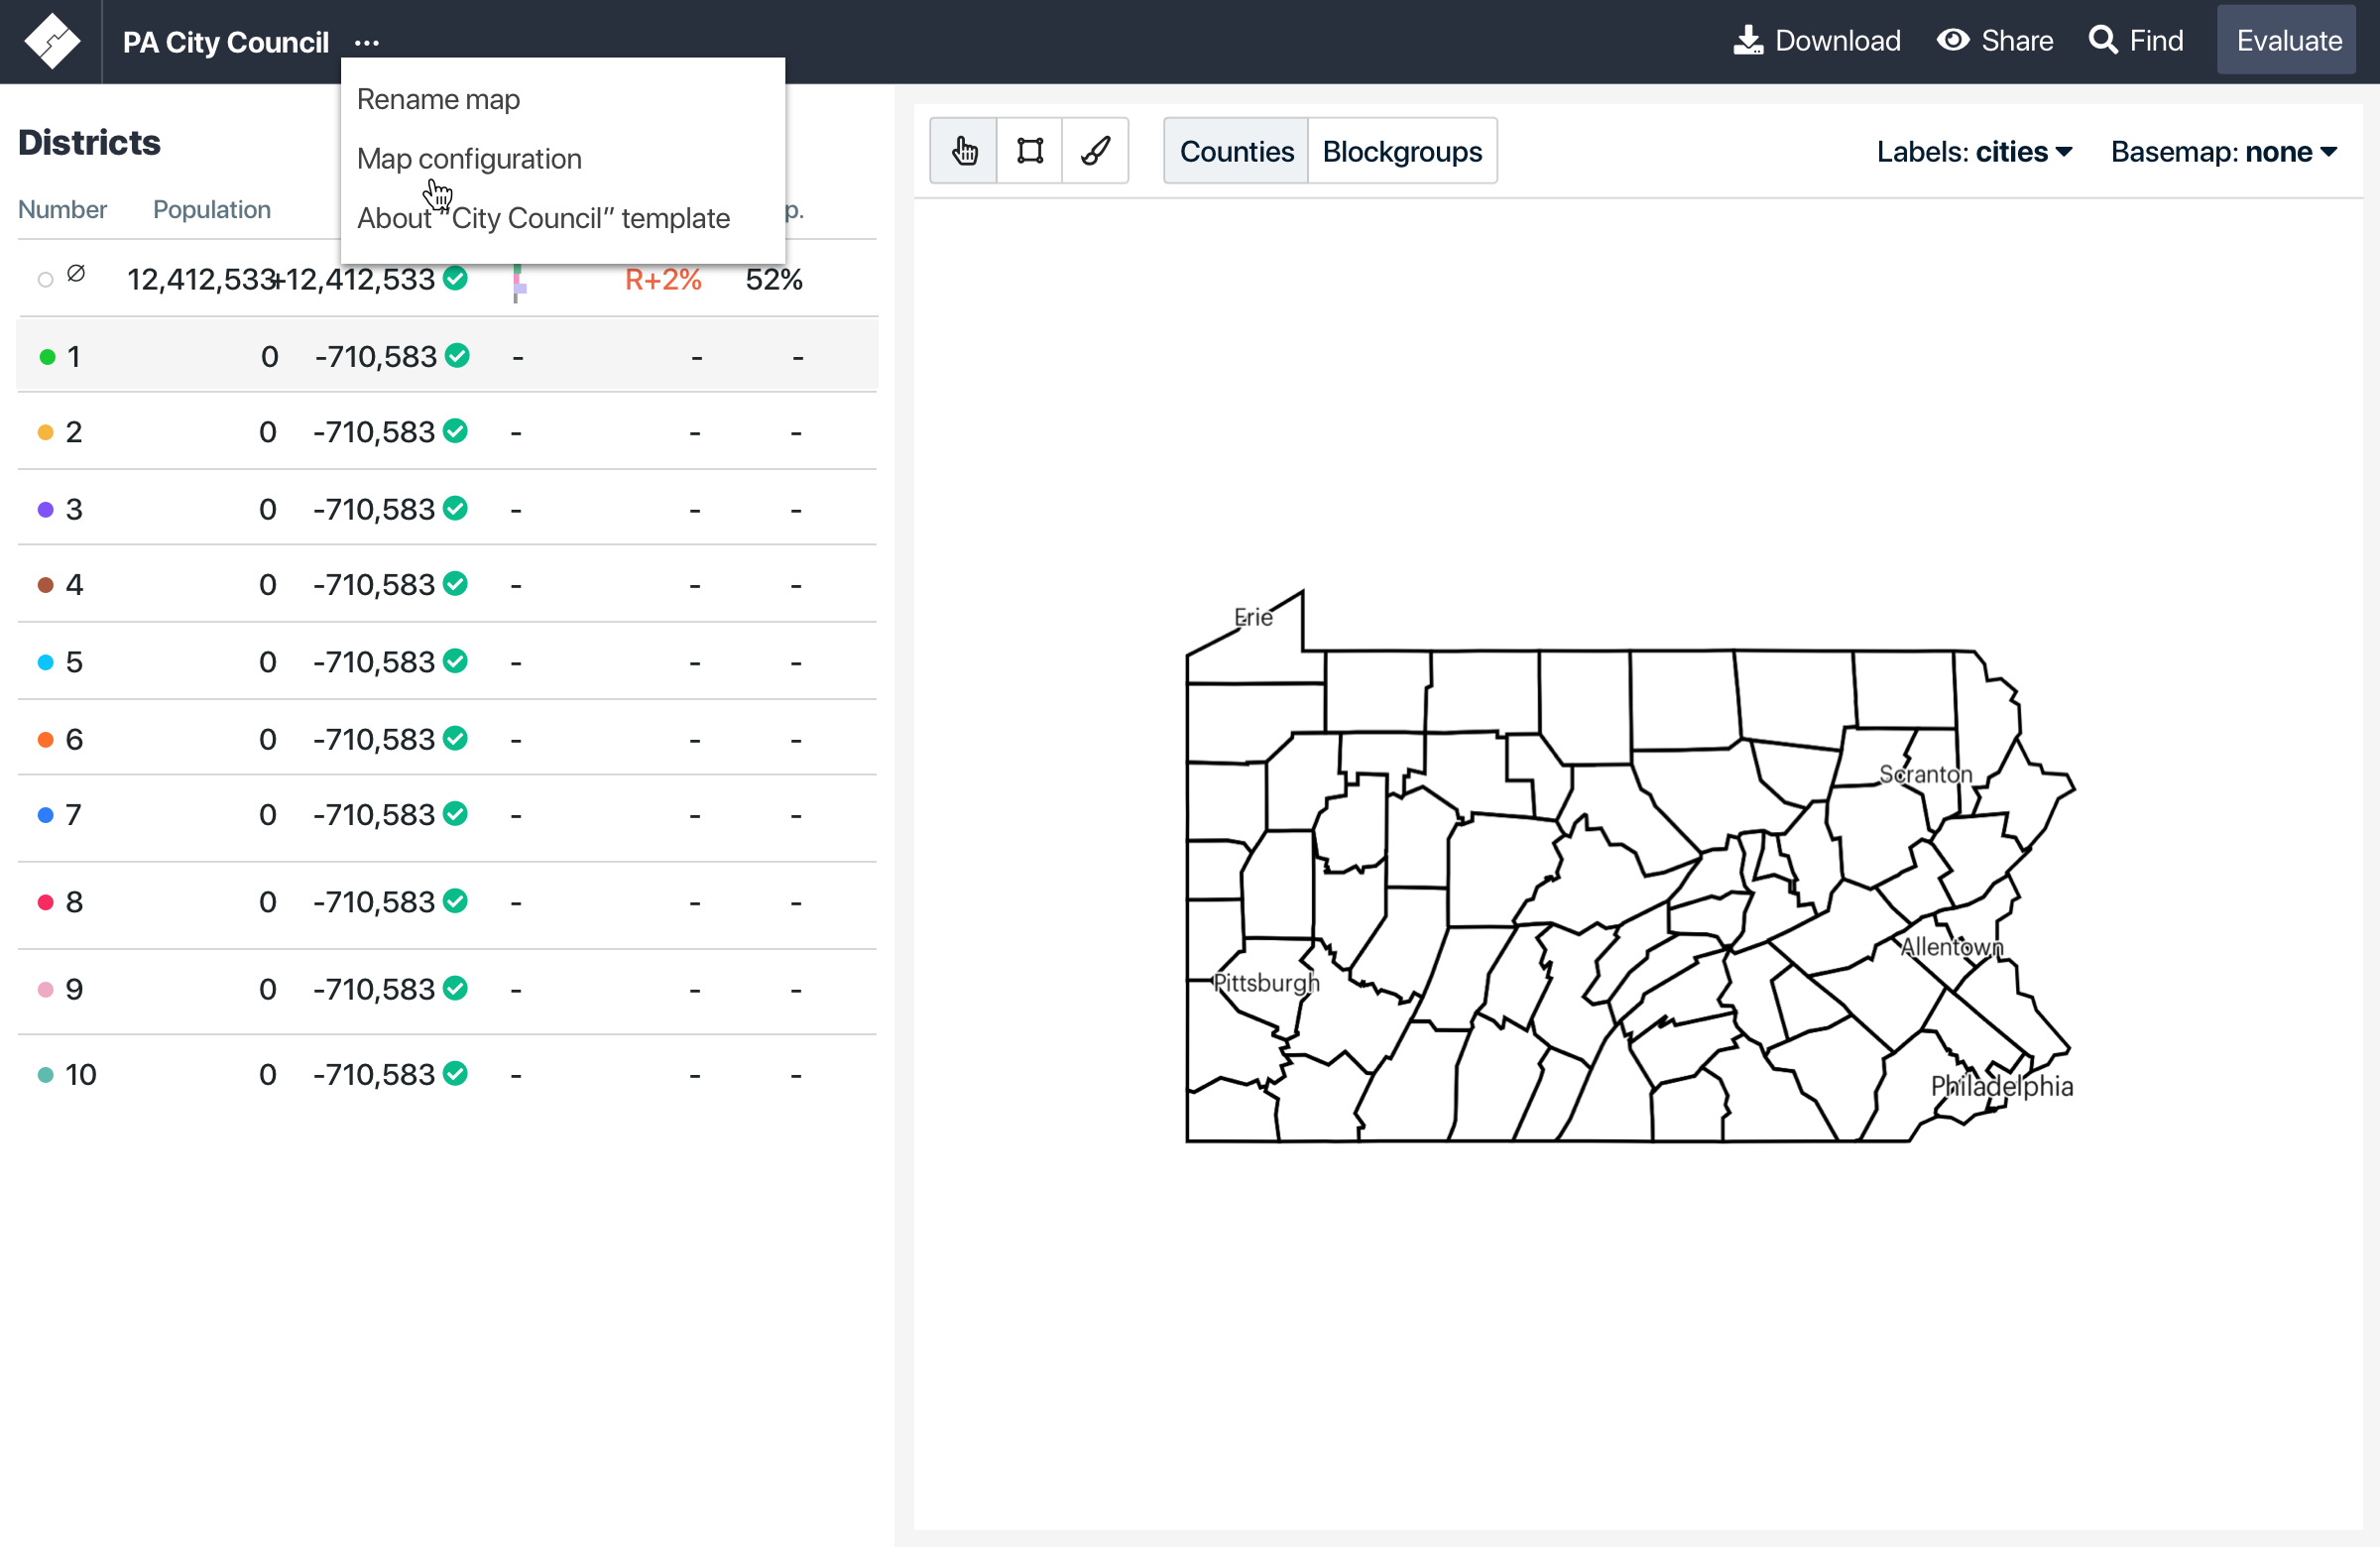Select the pan tool on the map
The height and width of the screenshot is (1547, 2380).
(963, 150)
